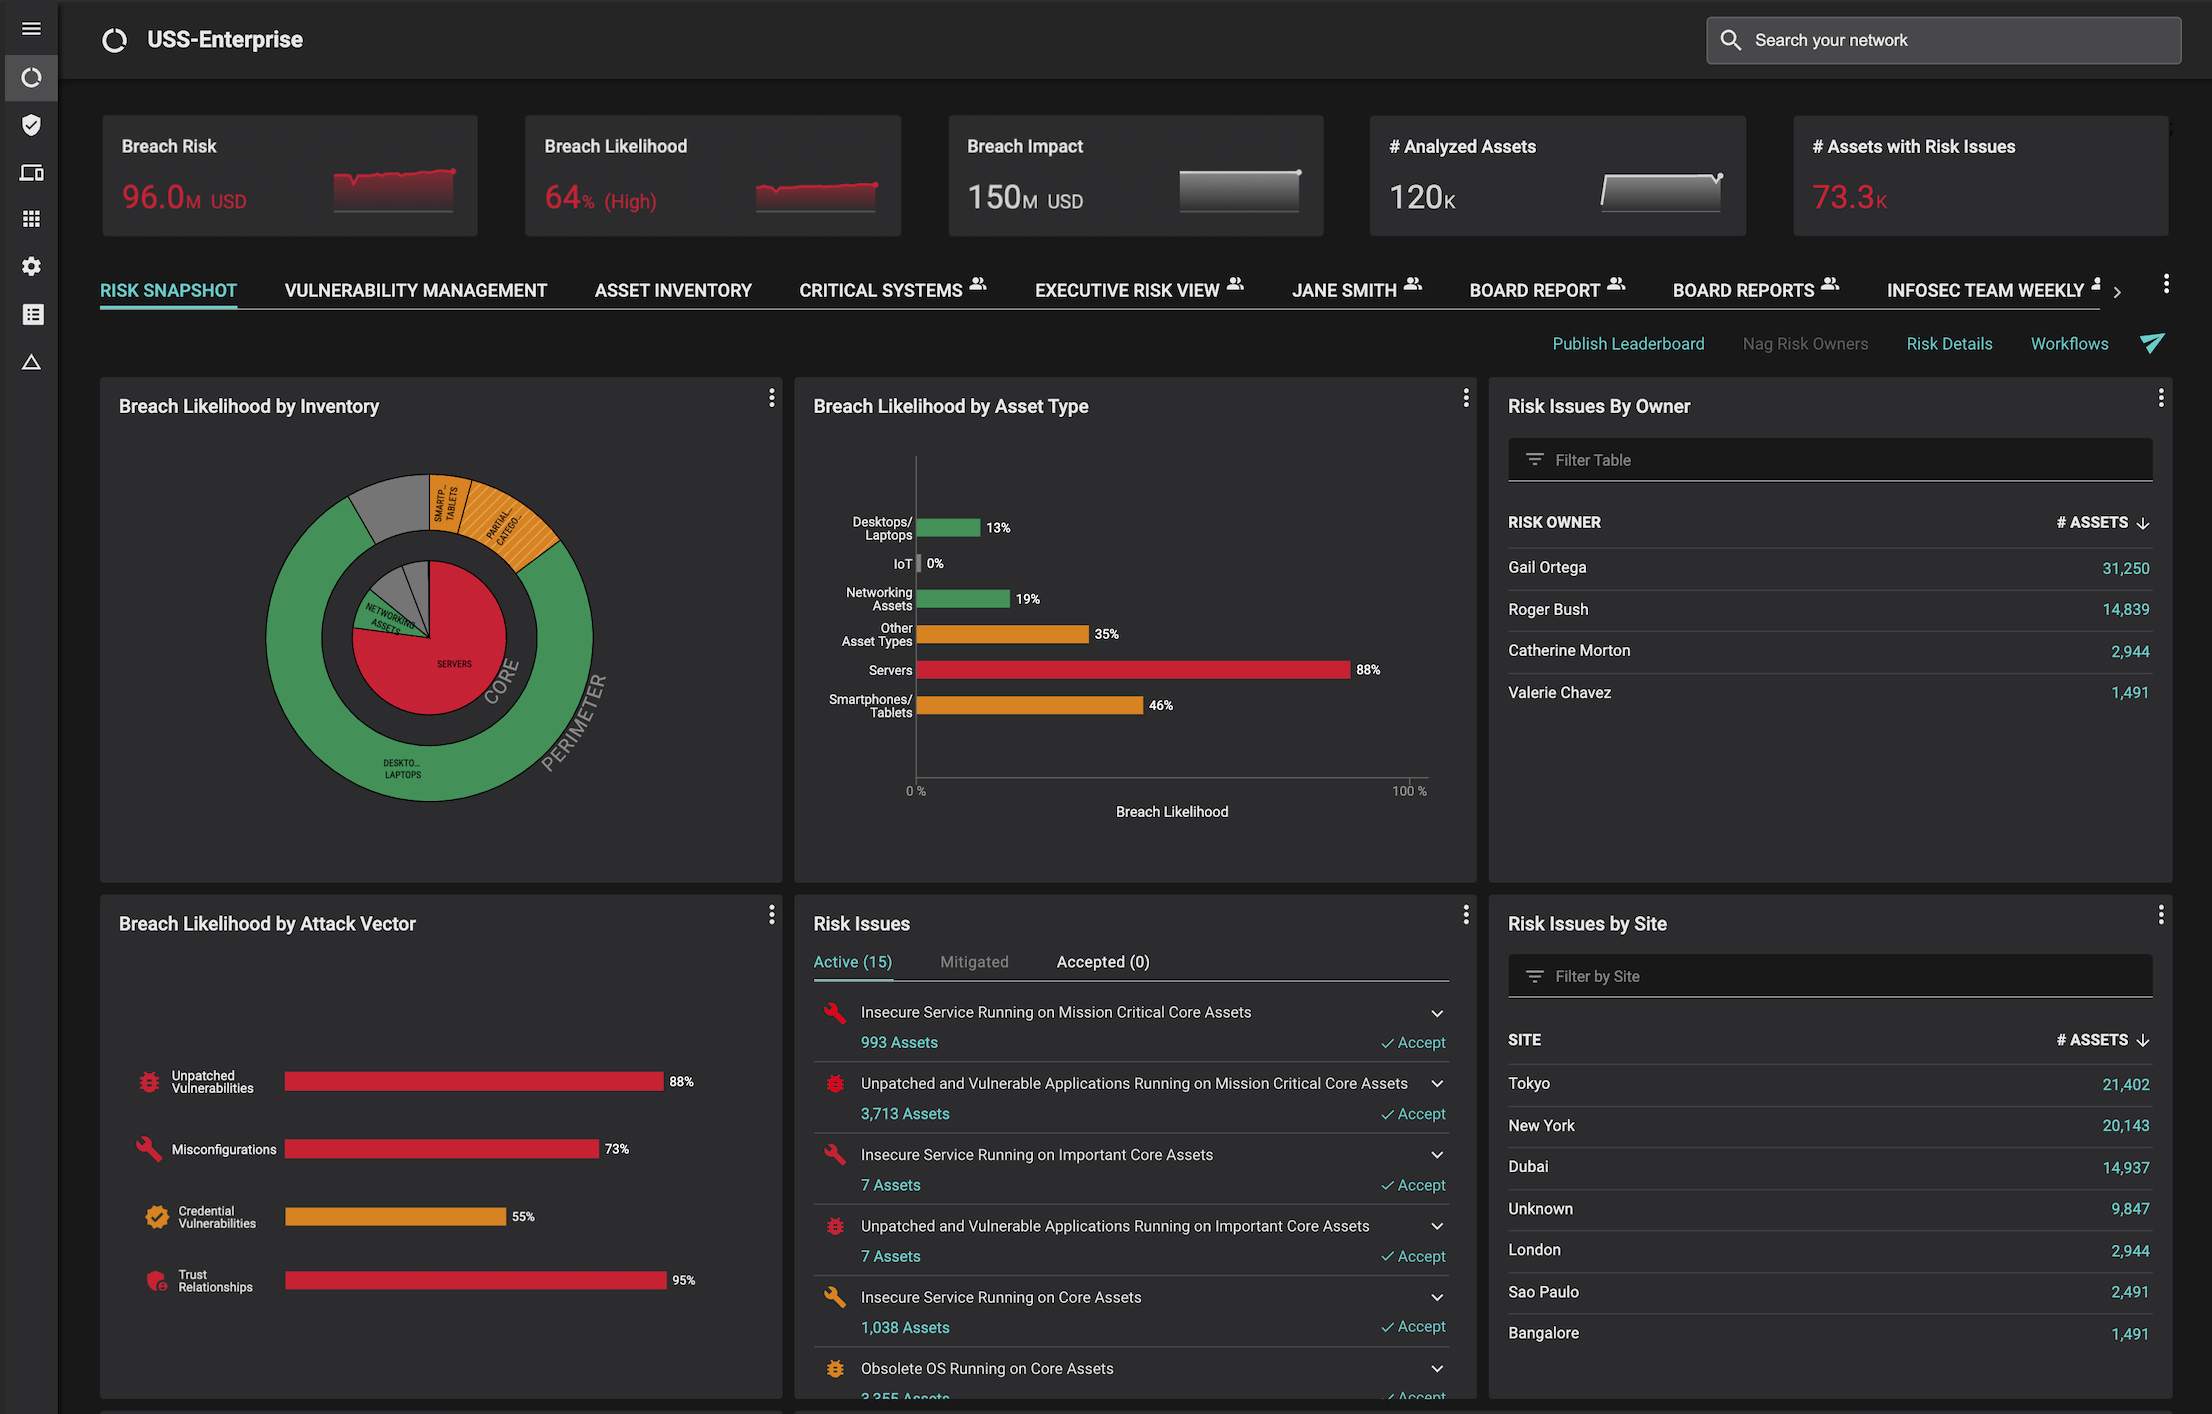Click the Nag Risk Owners button

tap(1806, 342)
